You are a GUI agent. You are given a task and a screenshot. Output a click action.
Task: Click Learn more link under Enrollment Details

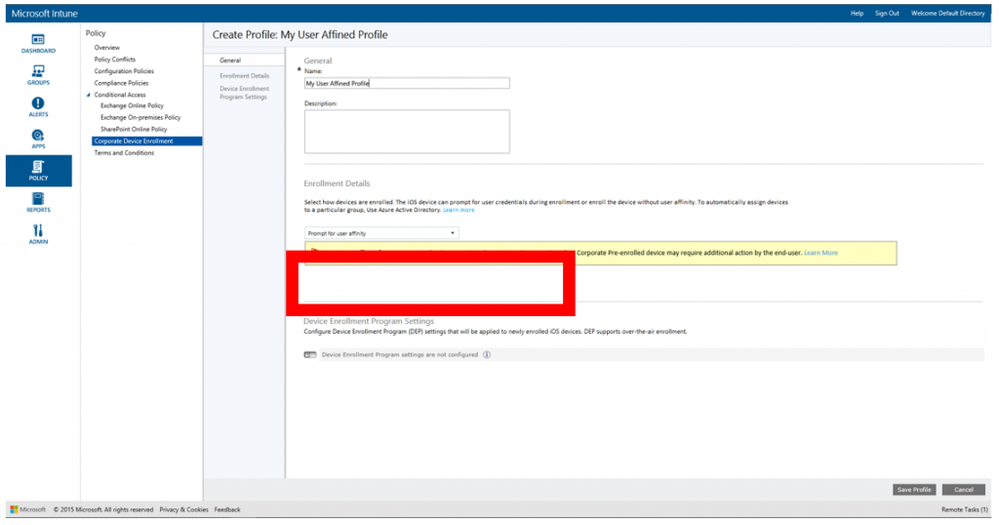(x=459, y=210)
